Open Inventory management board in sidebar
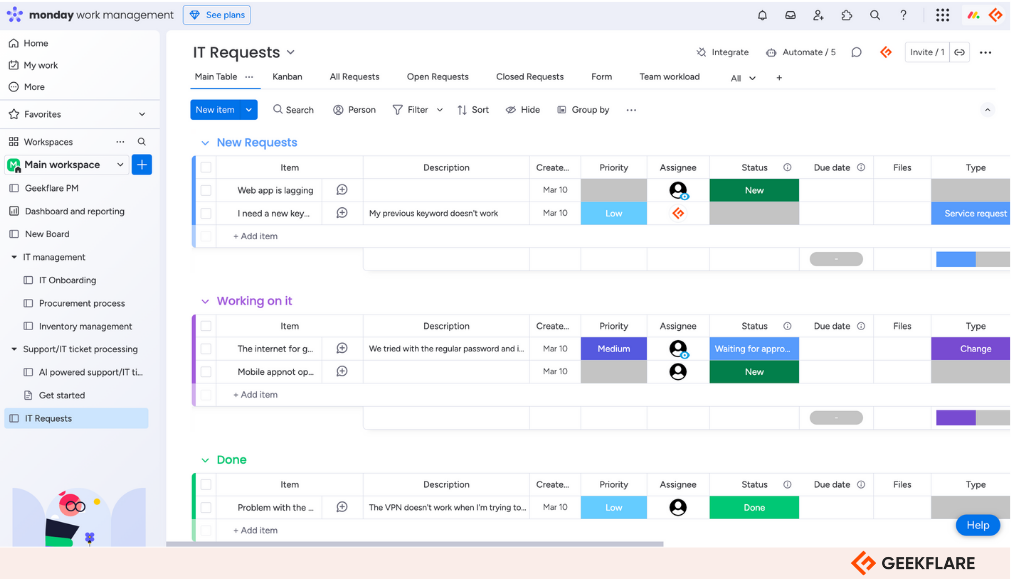Viewport: 1011px width, 581px height. tap(85, 326)
